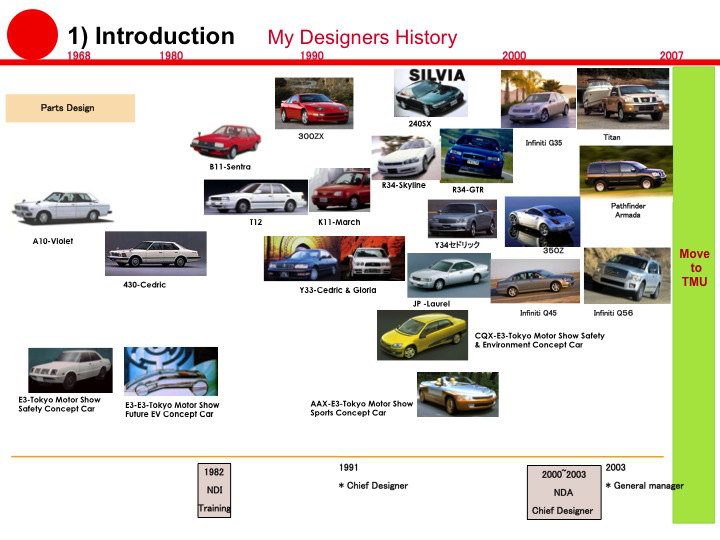Click the Pathfinder Armada caption
Screen dimensions: 720x540
628,210
